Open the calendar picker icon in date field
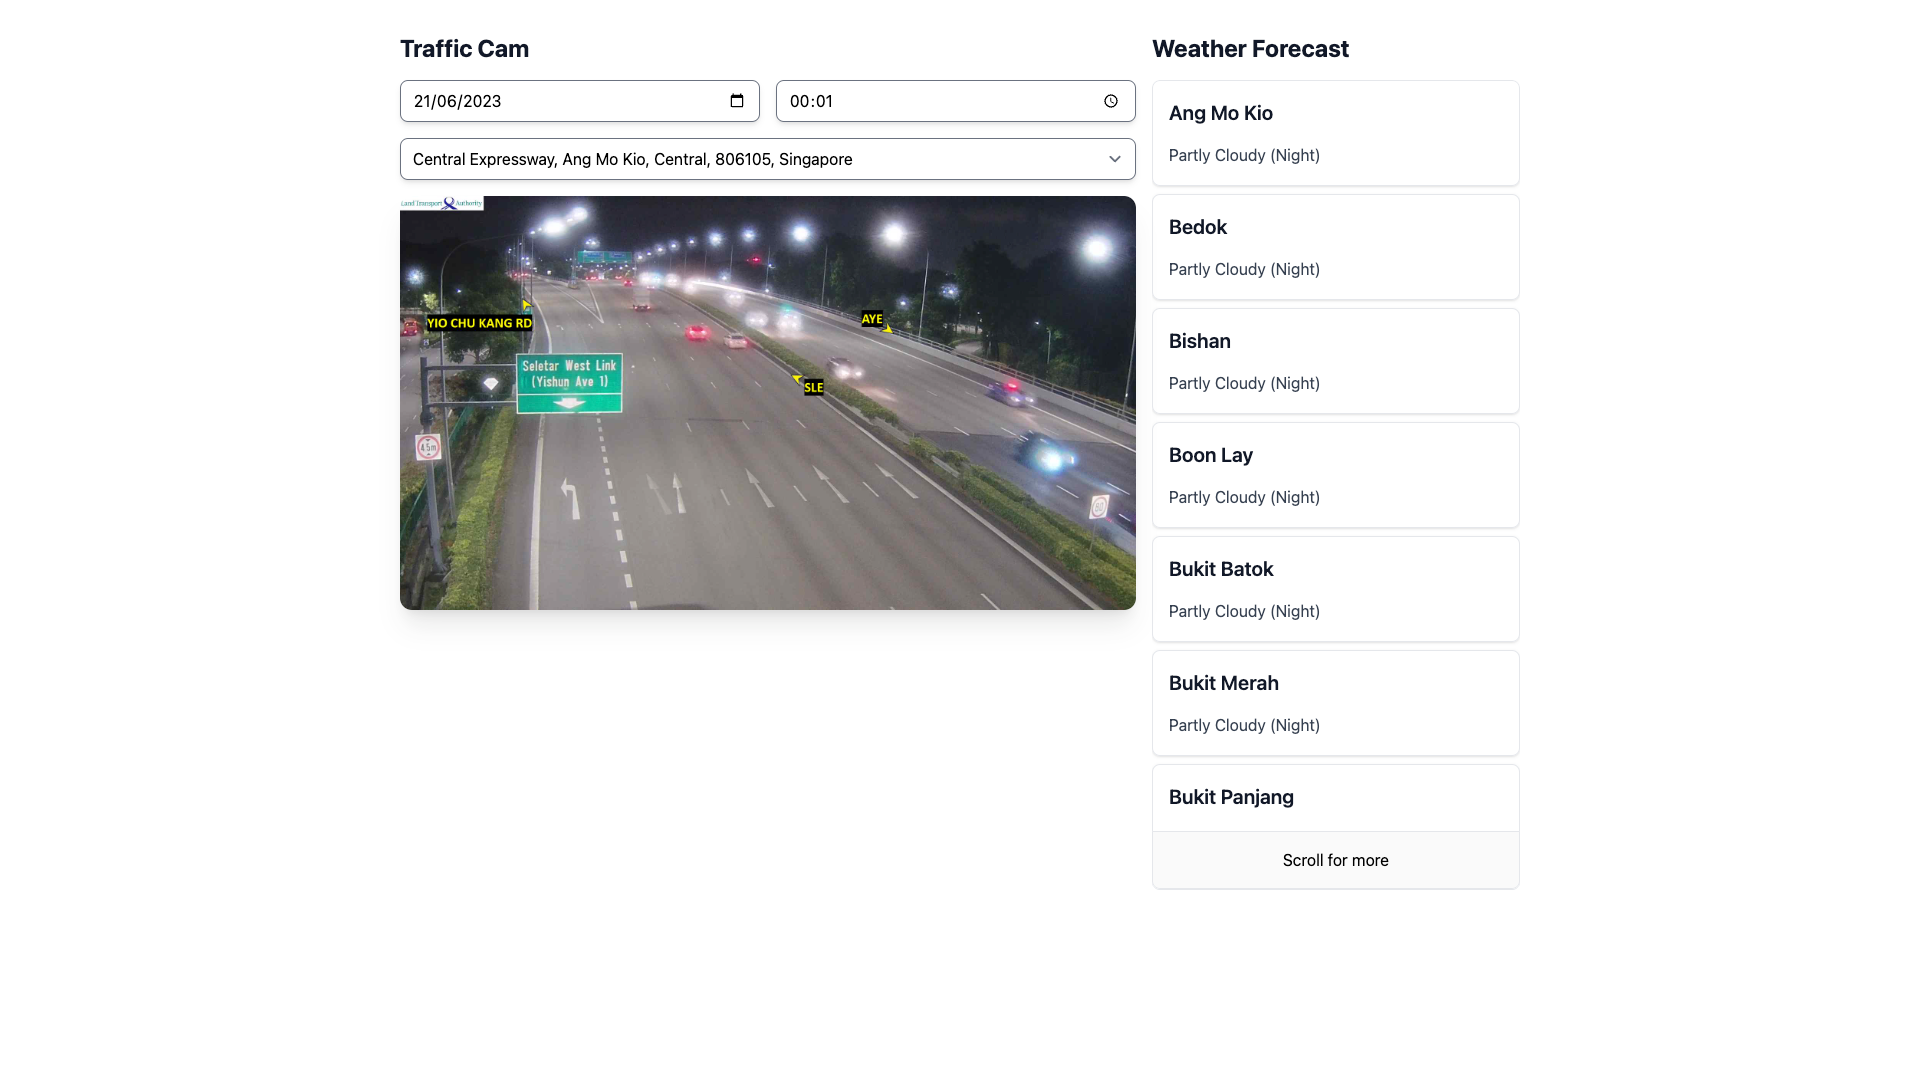The width and height of the screenshot is (1920, 1080). coord(737,101)
